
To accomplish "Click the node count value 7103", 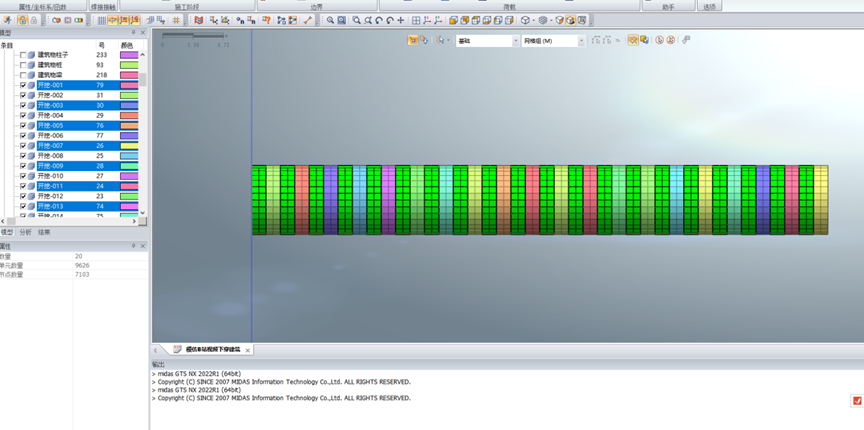I will [82, 275].
